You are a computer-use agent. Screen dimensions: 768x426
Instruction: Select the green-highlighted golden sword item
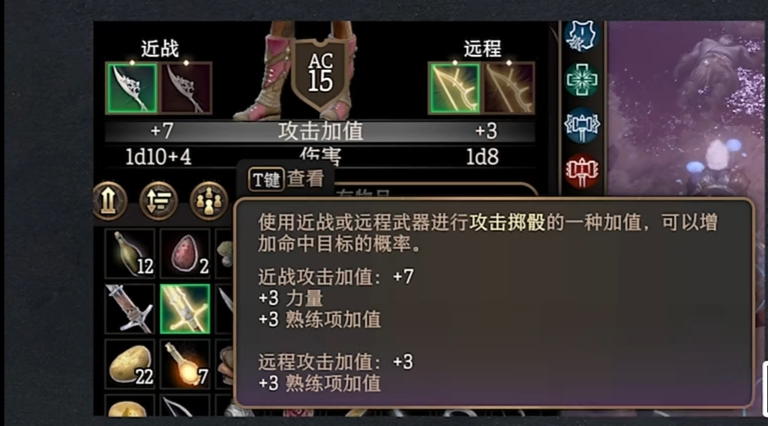(185, 309)
